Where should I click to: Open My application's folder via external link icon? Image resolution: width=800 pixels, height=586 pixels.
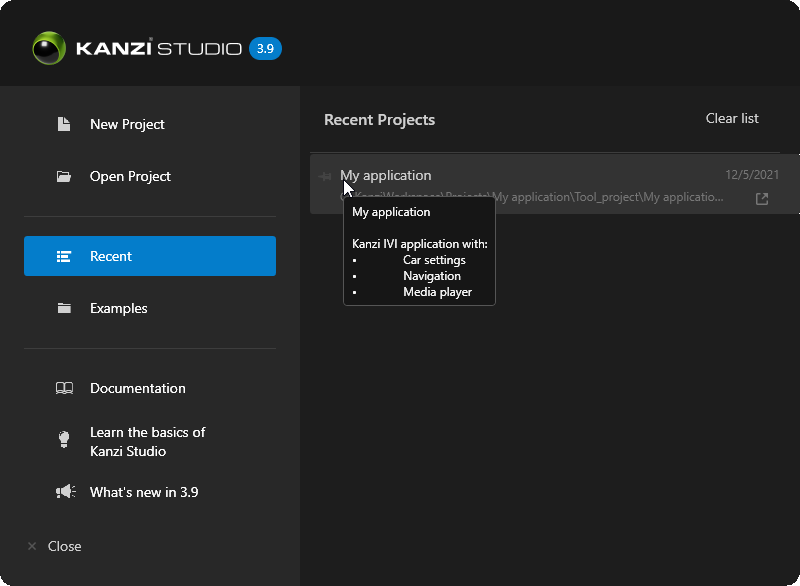(761, 198)
